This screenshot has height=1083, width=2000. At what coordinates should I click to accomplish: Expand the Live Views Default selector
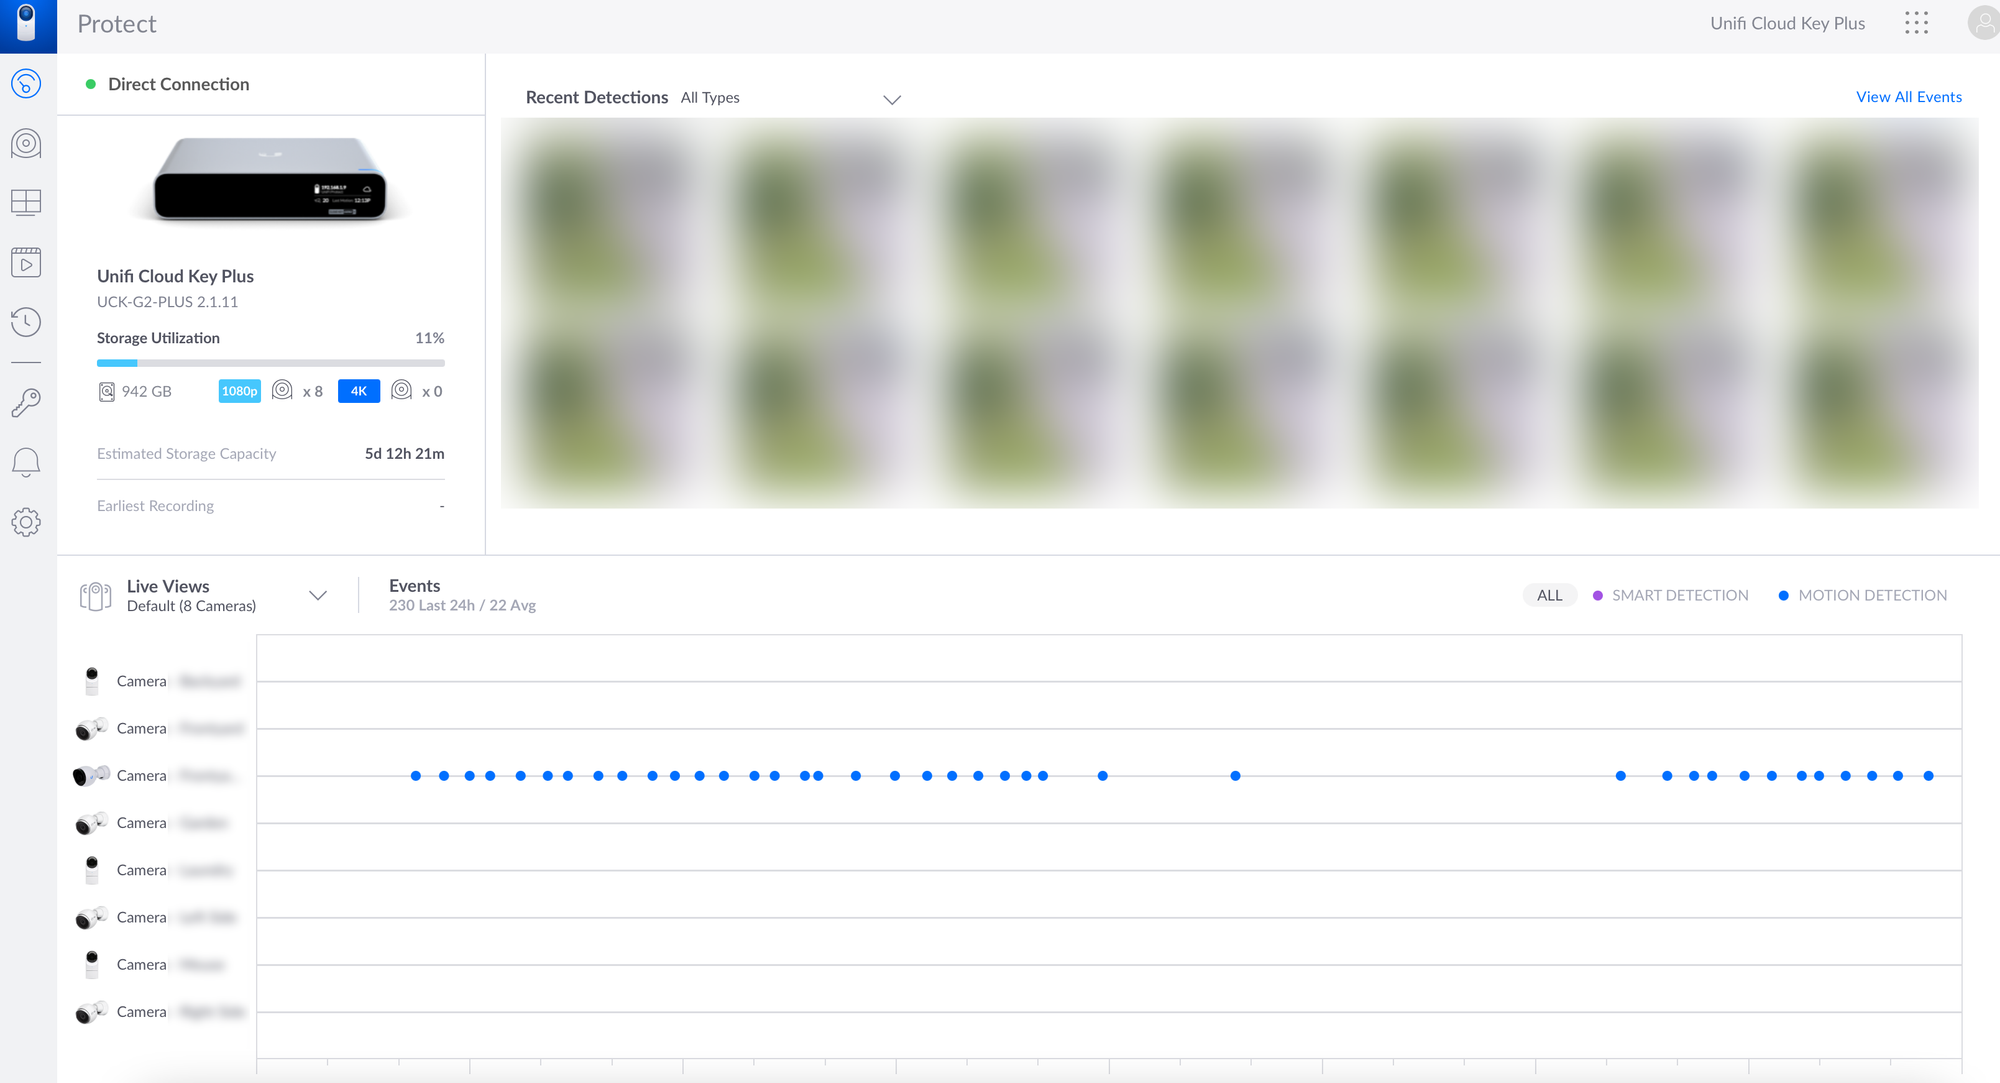(316, 595)
